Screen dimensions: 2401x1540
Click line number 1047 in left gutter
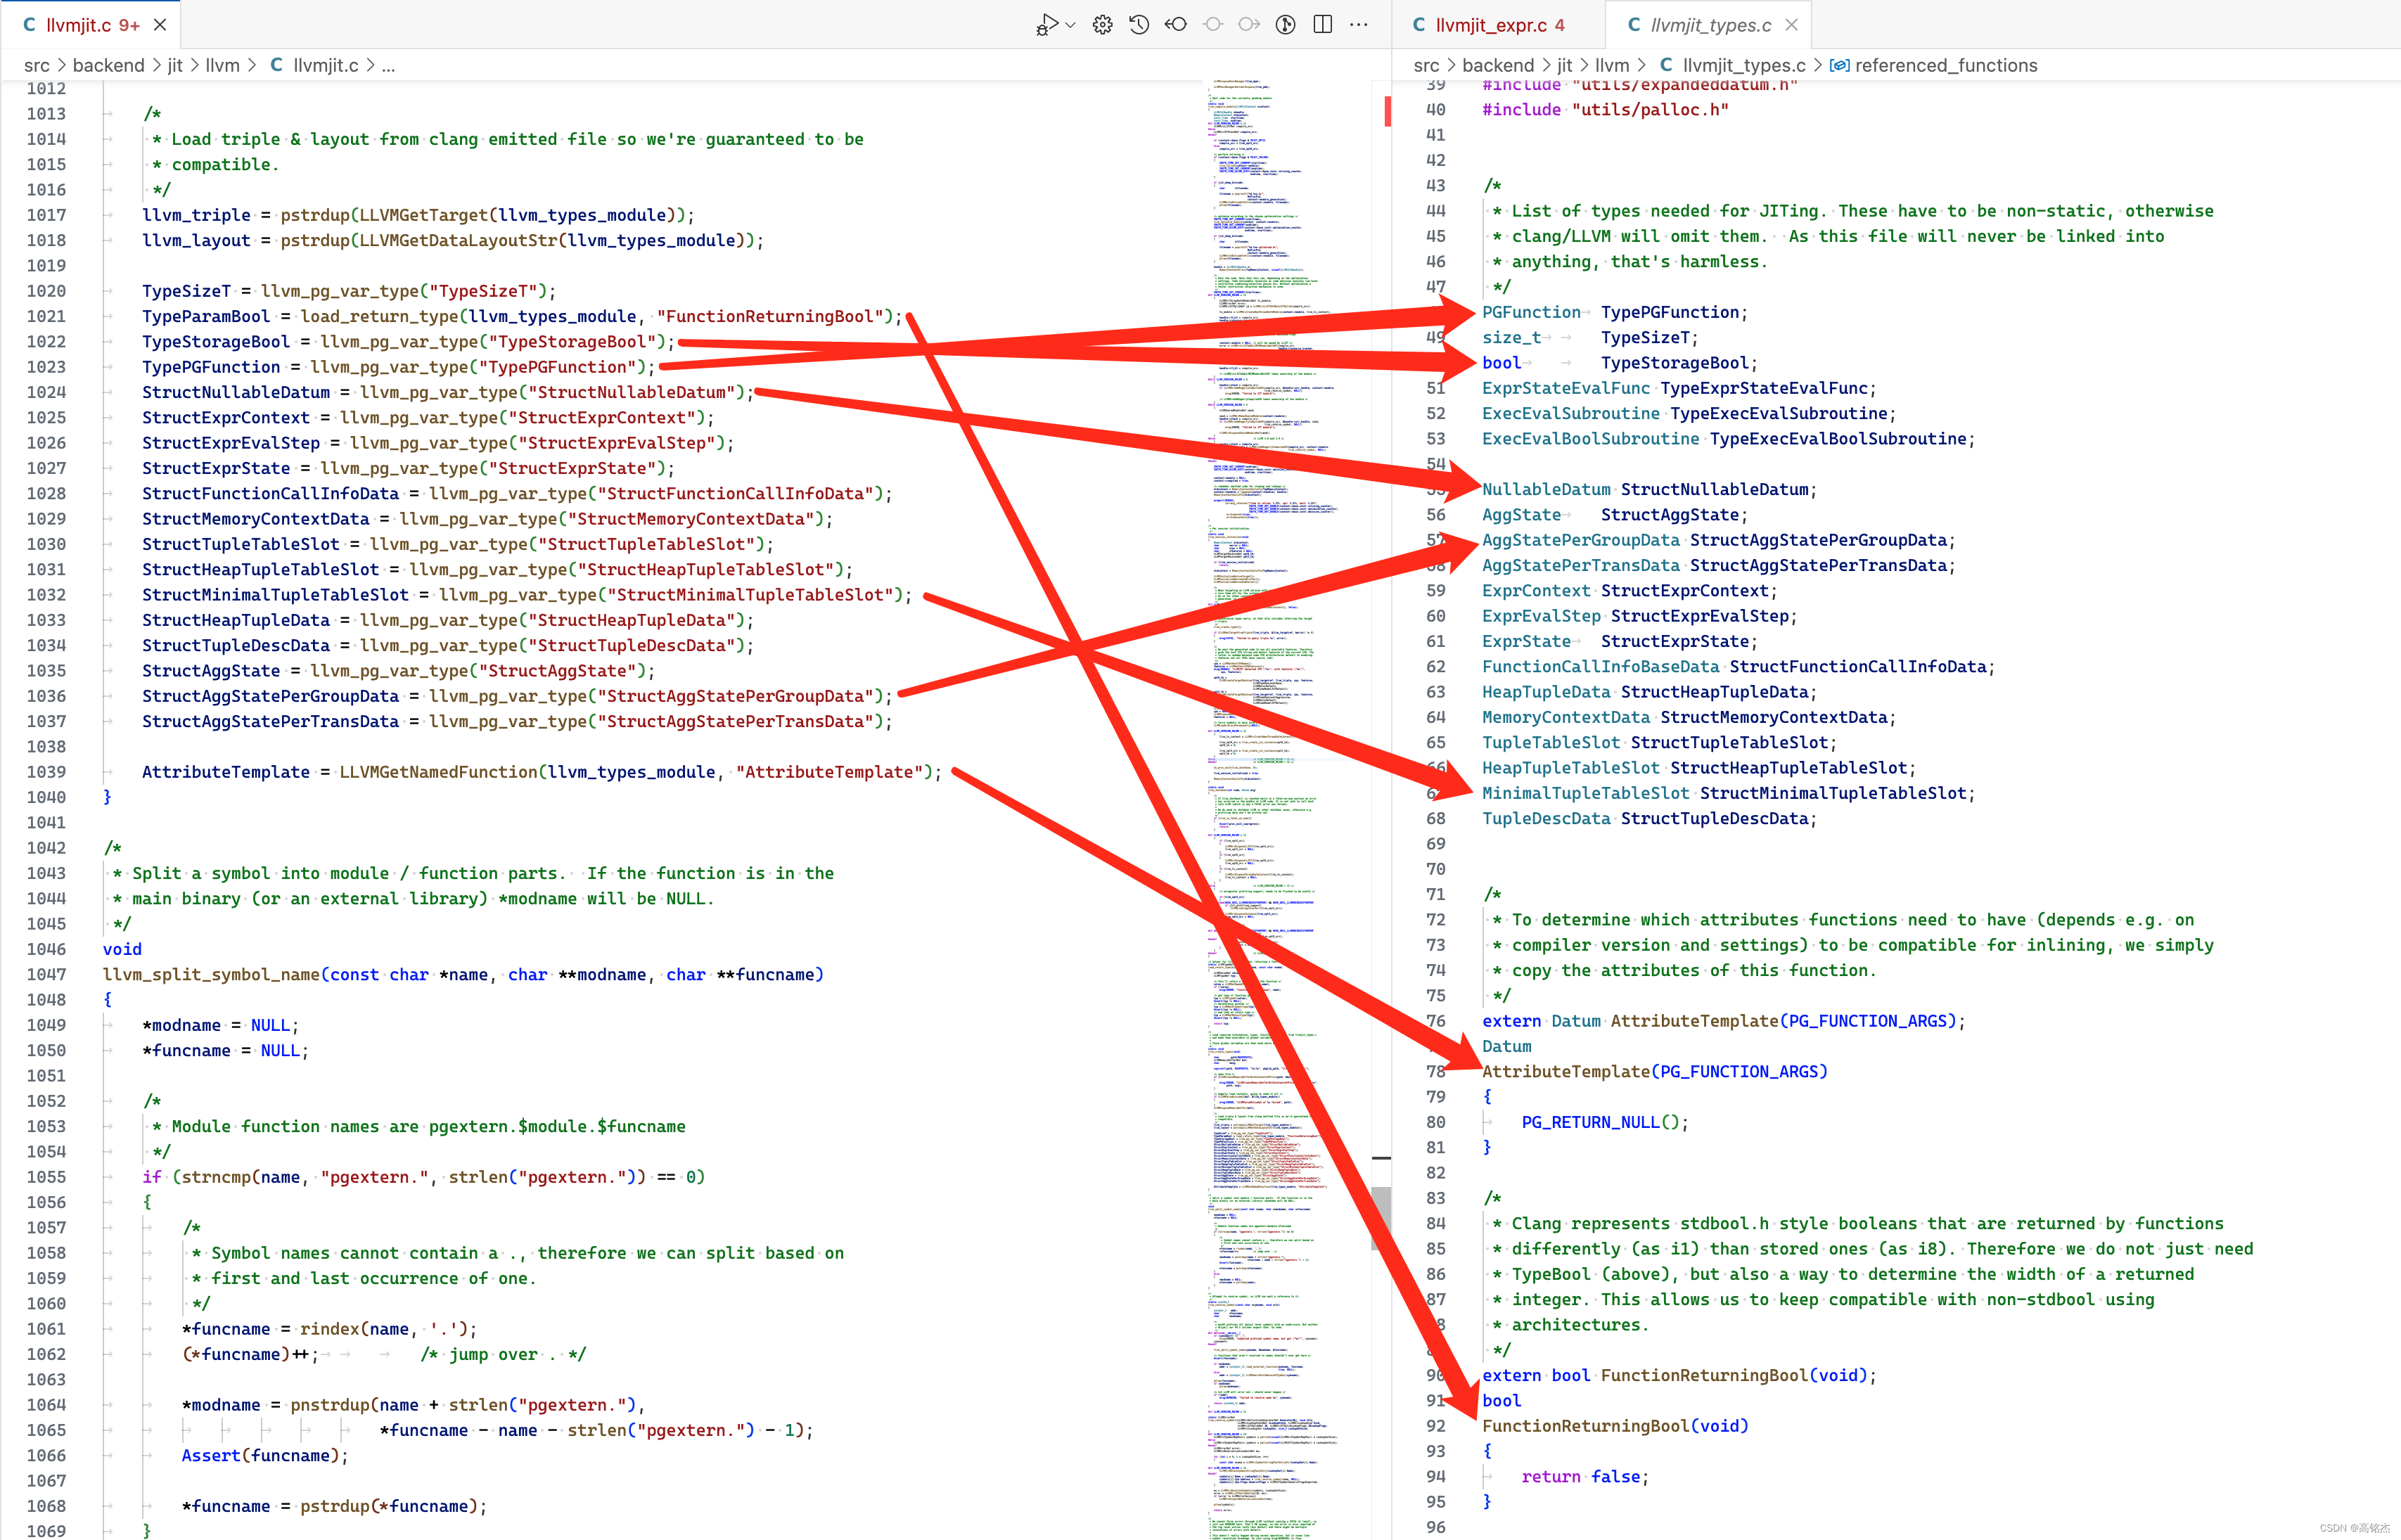pos(46,975)
